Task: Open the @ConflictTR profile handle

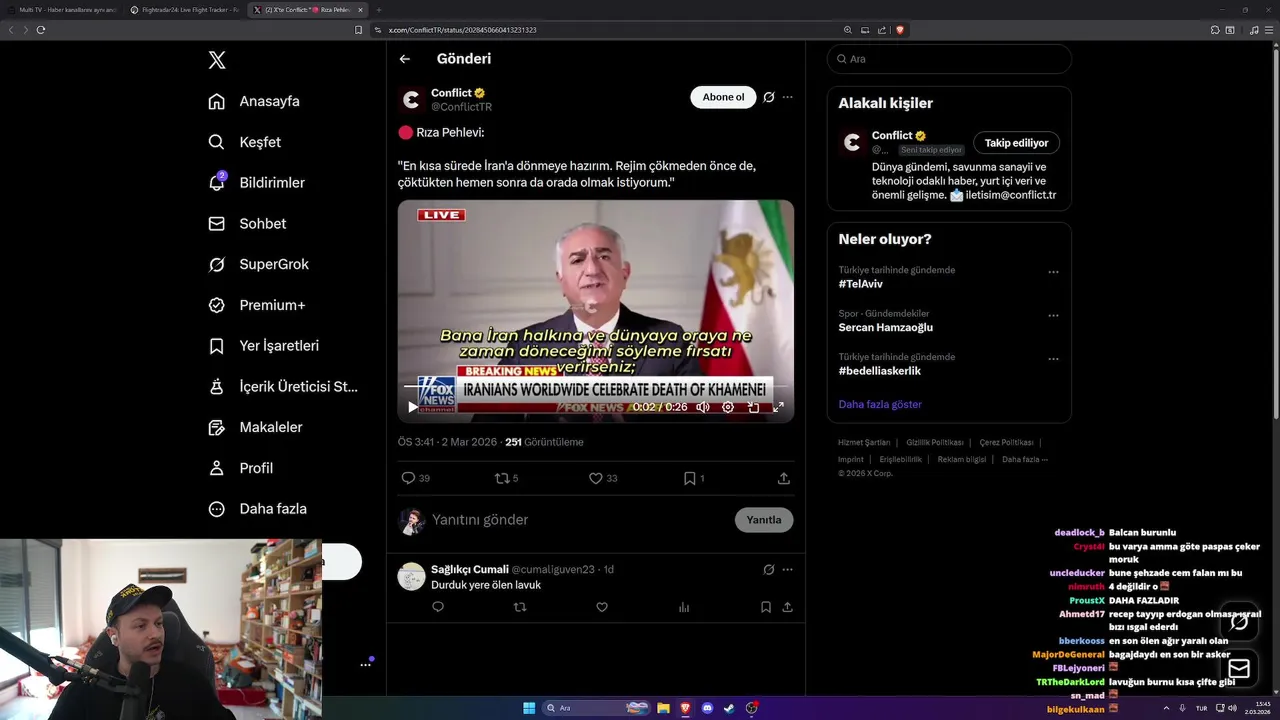Action: [461, 107]
